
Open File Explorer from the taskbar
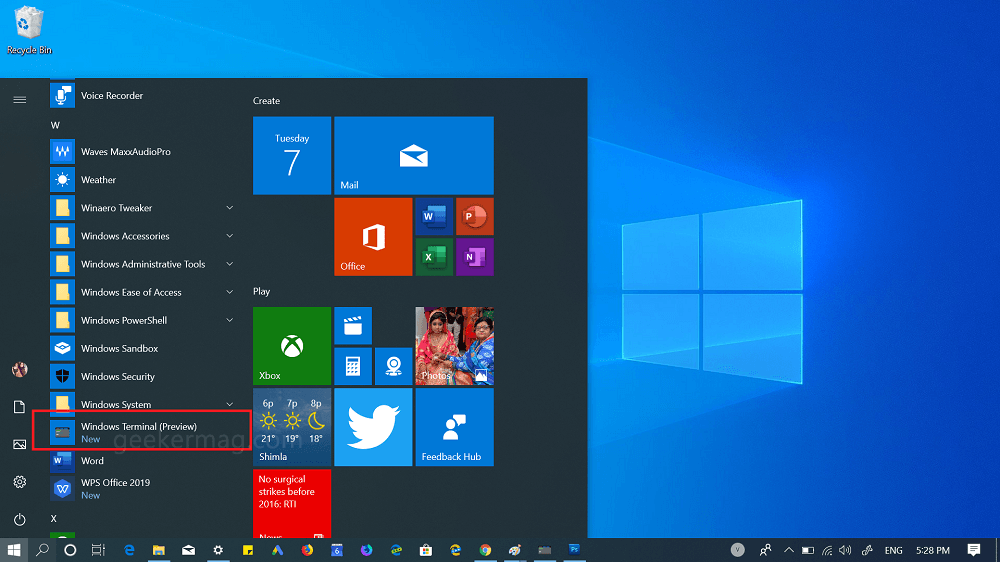click(x=159, y=550)
